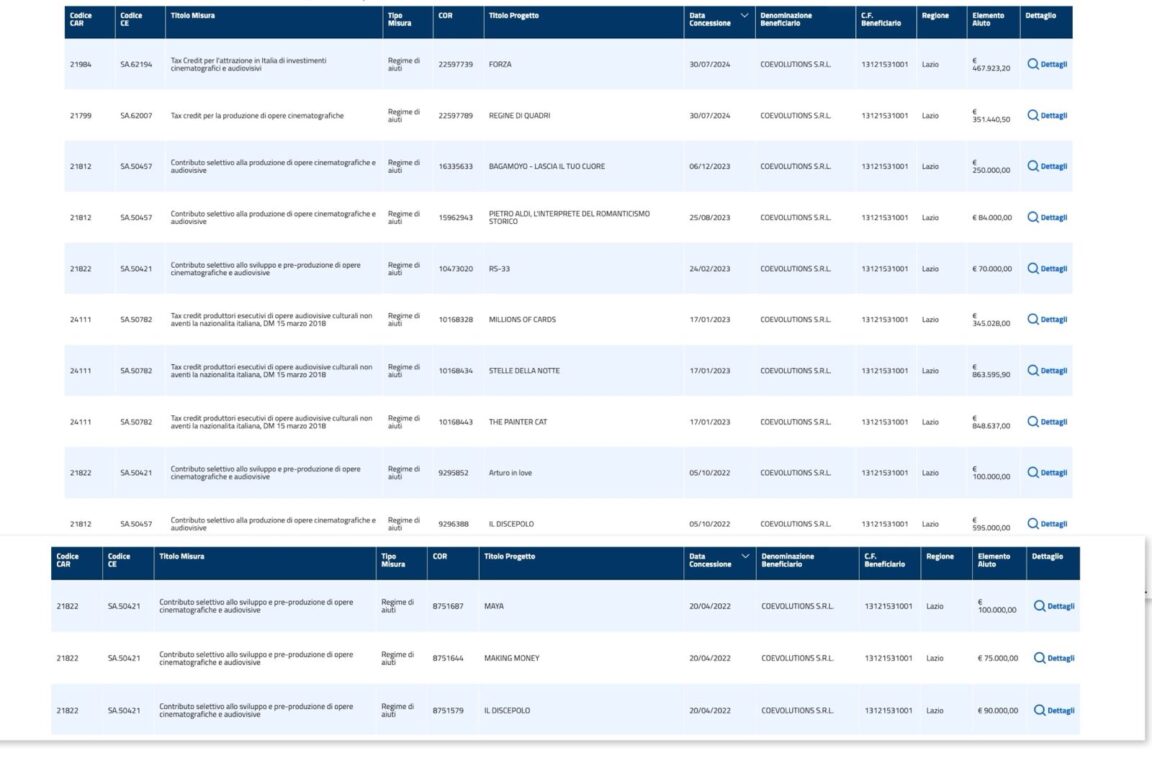The width and height of the screenshot is (1152, 768).
Task: Click the magnifier icon in the PIETRO ALDI row
Action: tap(1032, 218)
